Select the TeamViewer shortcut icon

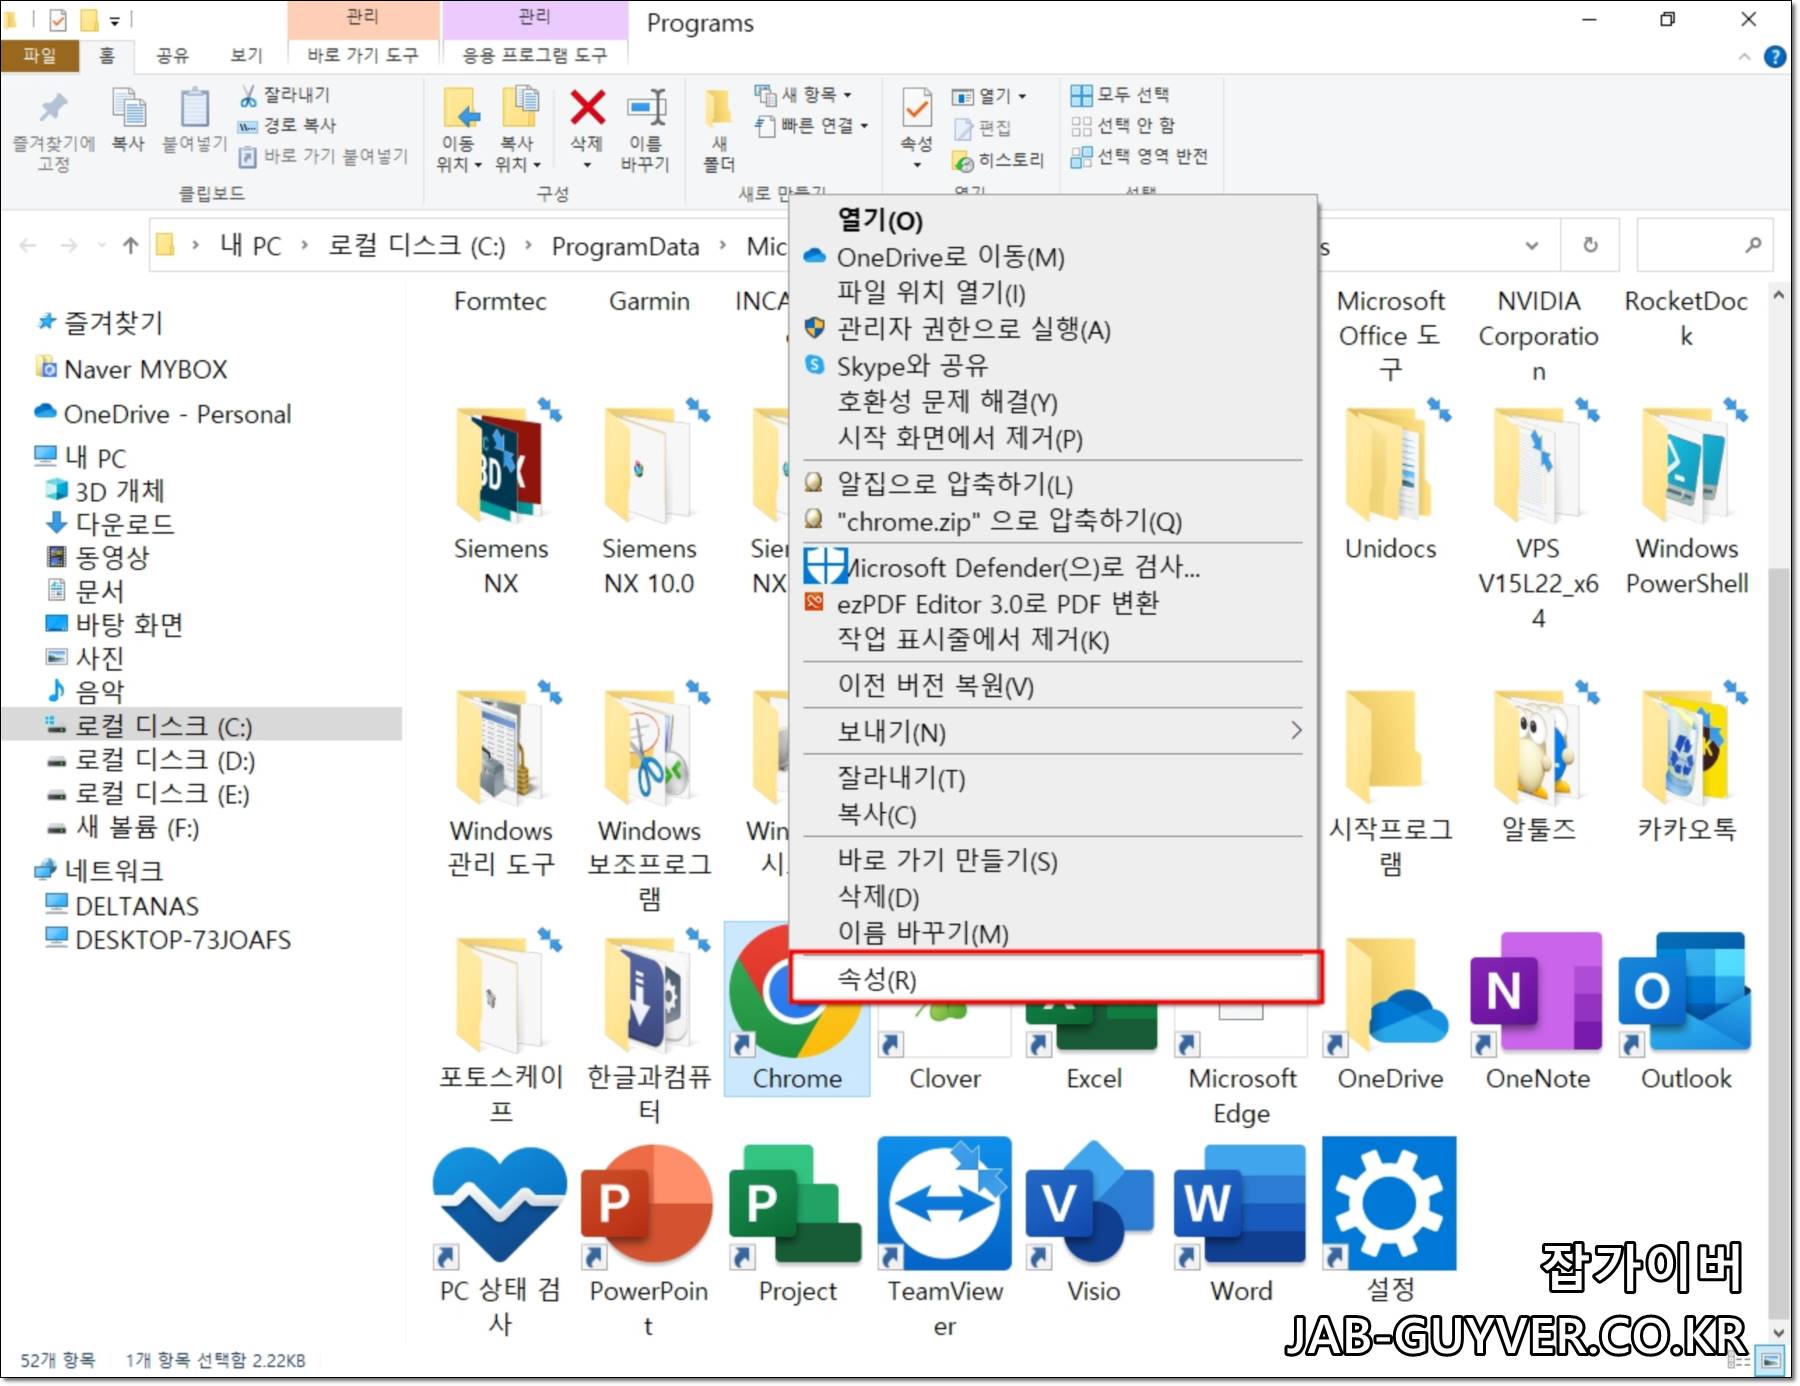point(944,1204)
